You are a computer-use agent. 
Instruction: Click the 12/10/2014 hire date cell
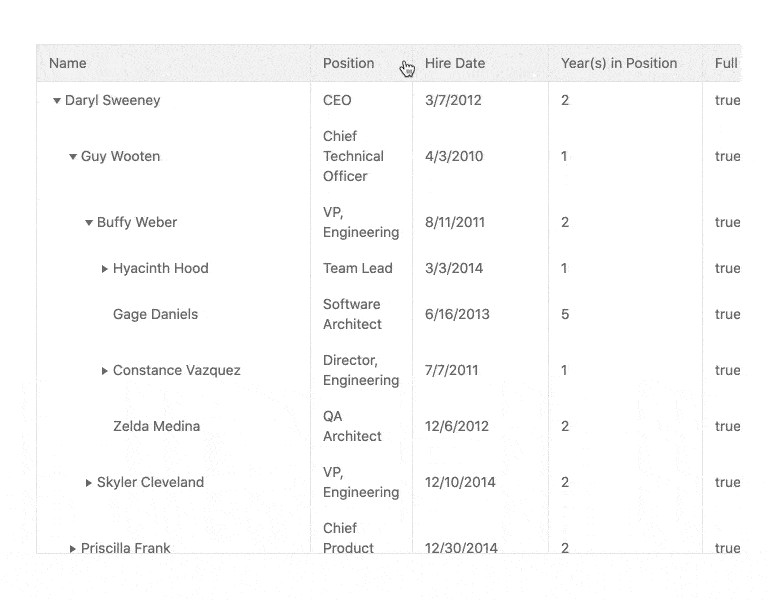pos(461,482)
